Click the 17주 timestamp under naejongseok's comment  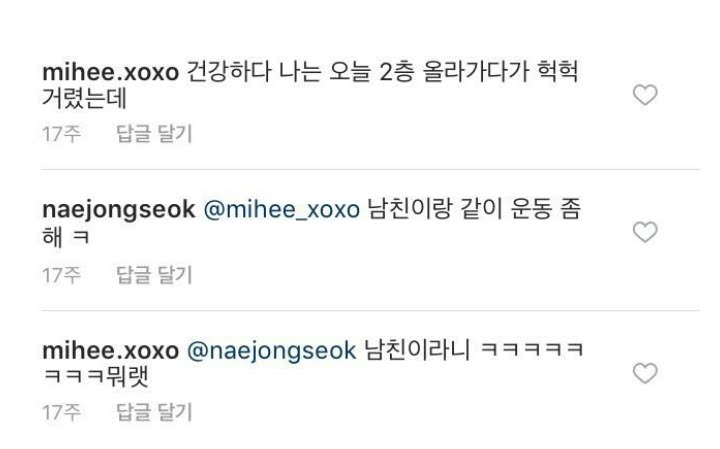(62, 275)
